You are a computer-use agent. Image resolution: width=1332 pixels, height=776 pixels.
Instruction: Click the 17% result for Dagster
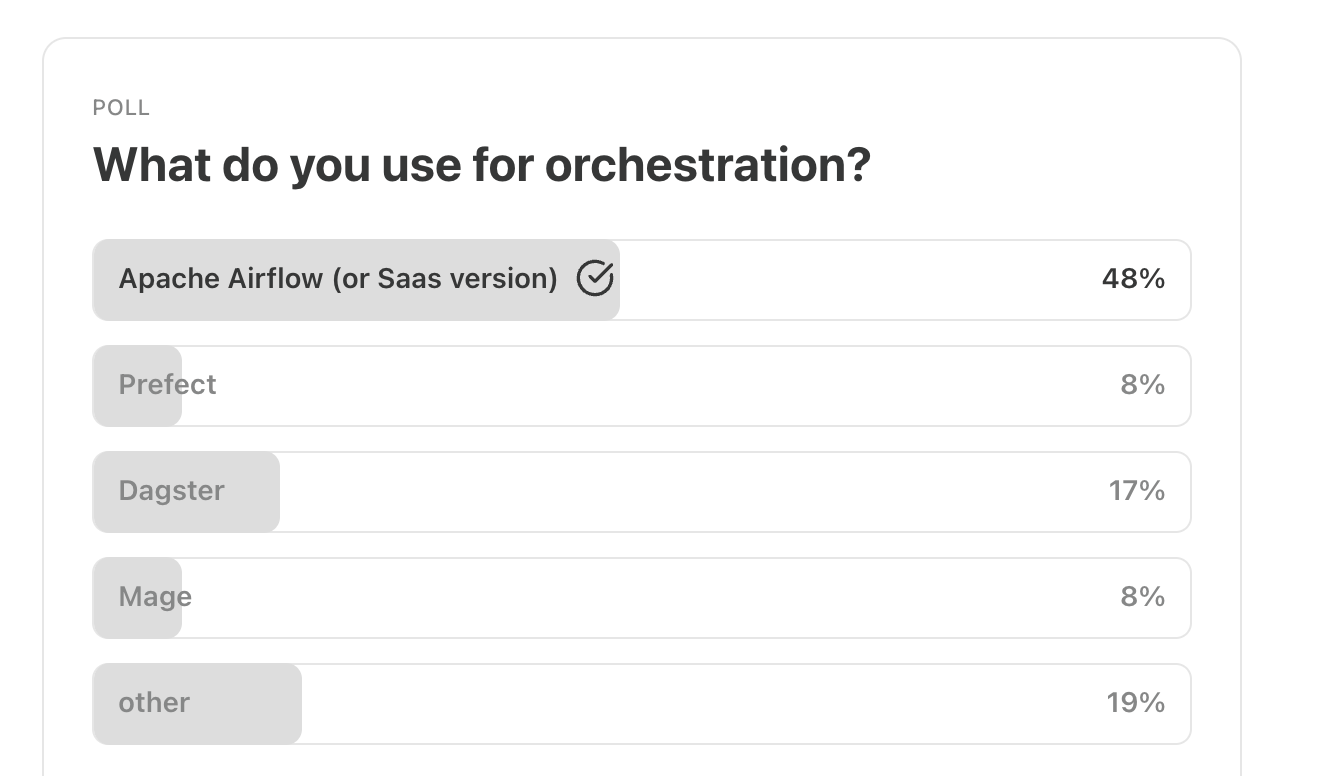pos(1136,491)
